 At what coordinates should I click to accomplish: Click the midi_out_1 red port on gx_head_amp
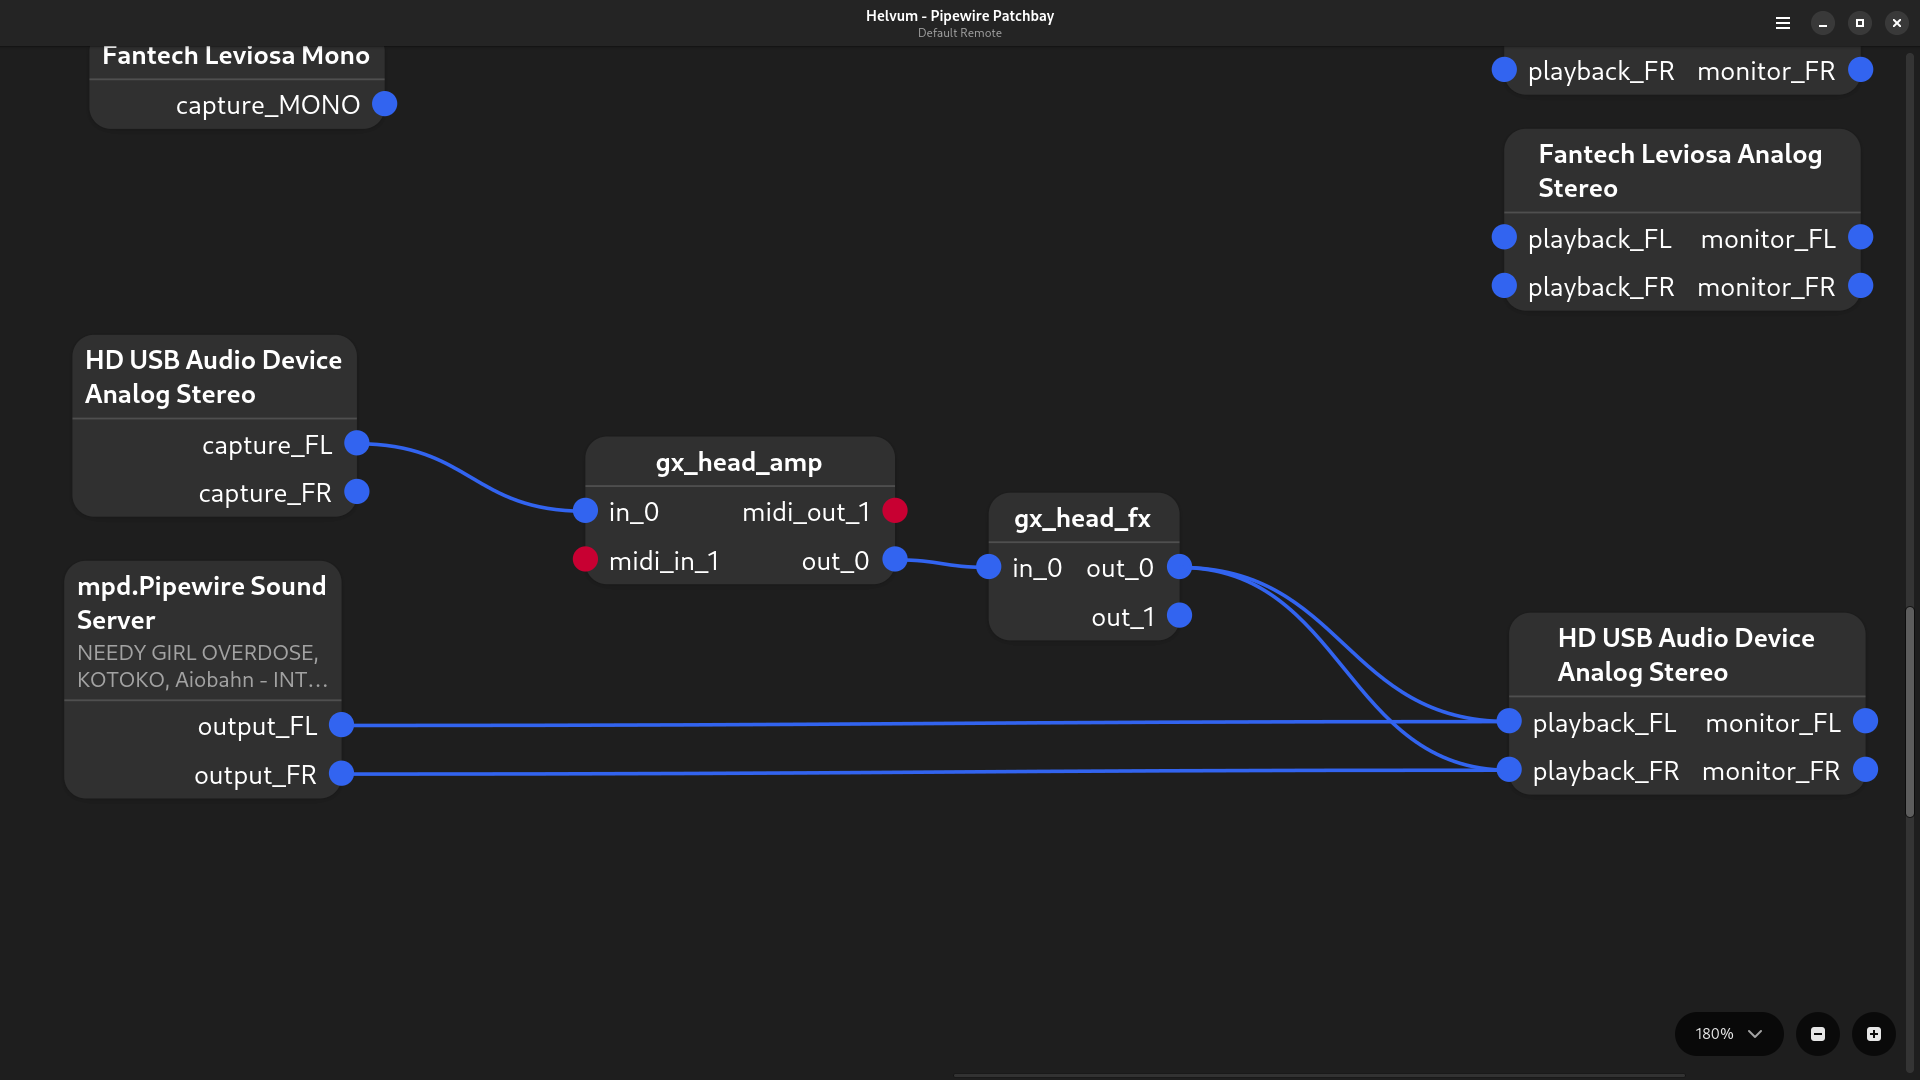pyautogui.click(x=894, y=512)
